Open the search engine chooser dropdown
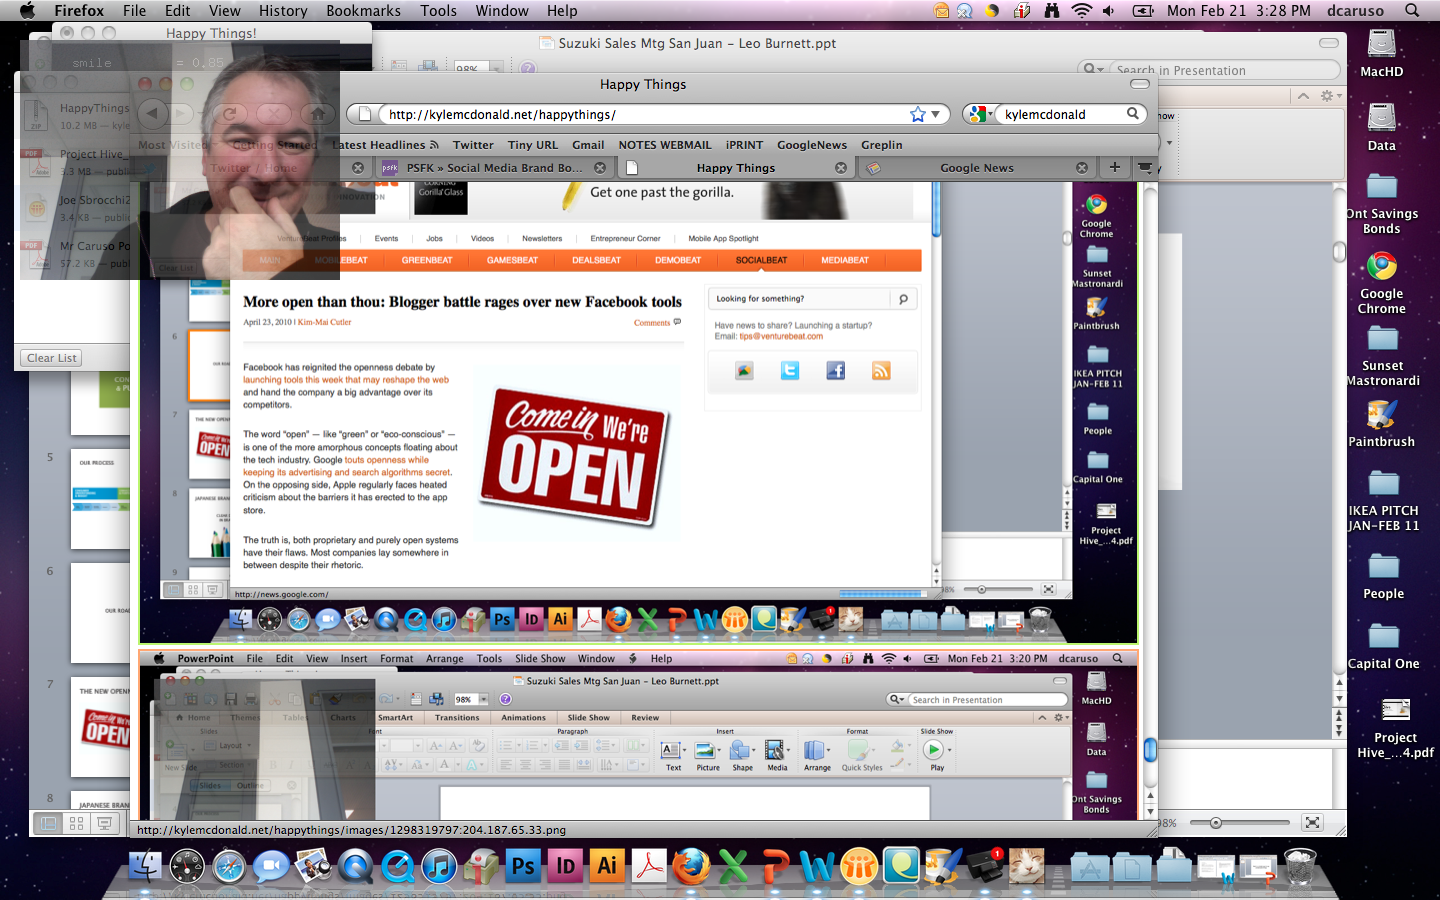Screen dimensions: 1440x900 [980, 114]
